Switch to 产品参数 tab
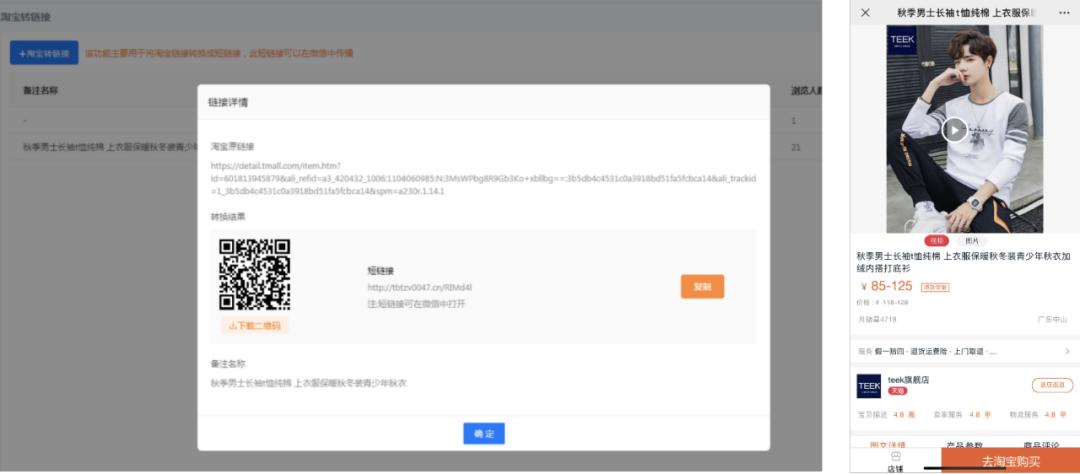 [964, 445]
